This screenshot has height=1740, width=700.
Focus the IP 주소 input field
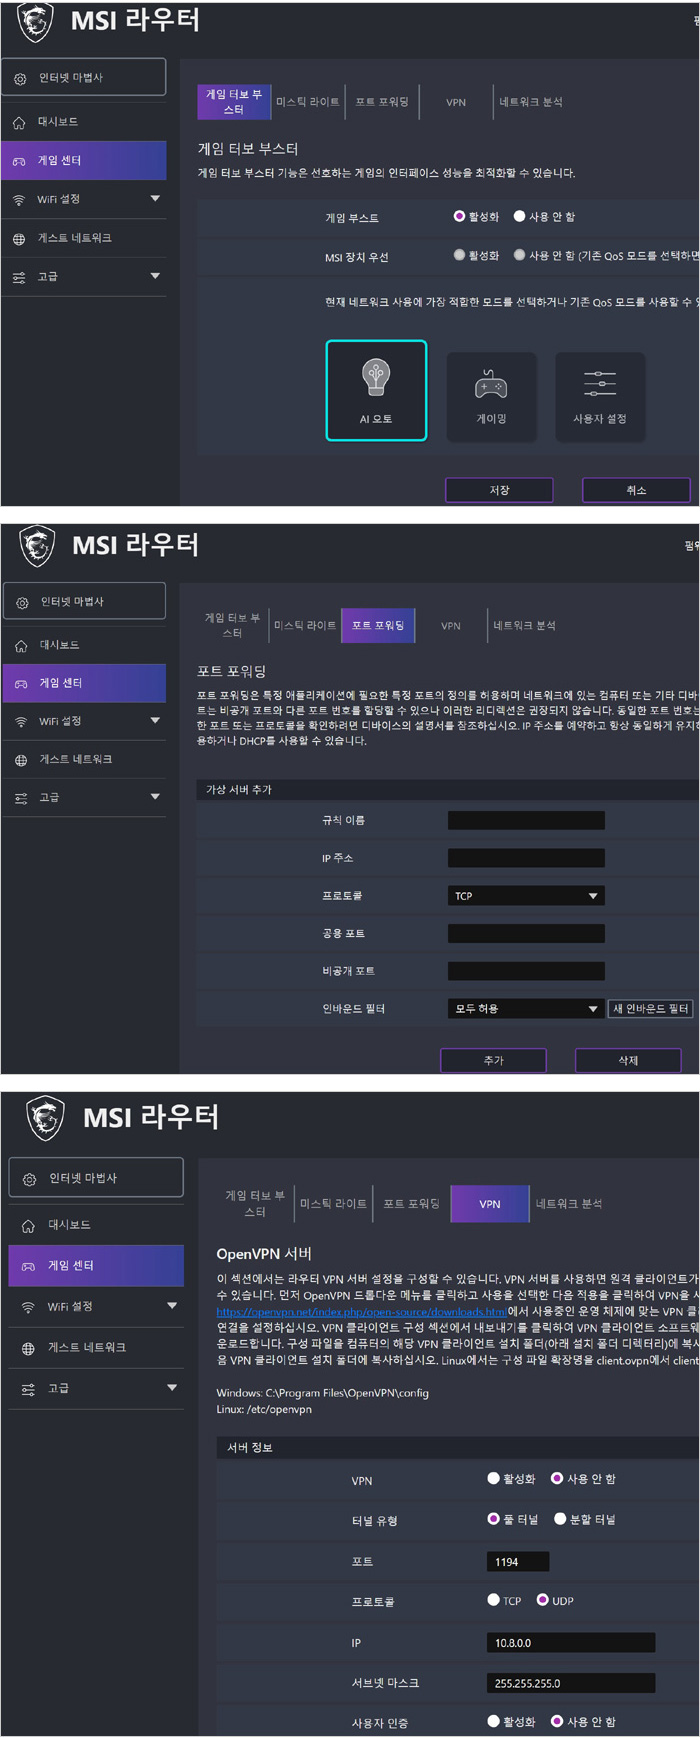coord(526,858)
